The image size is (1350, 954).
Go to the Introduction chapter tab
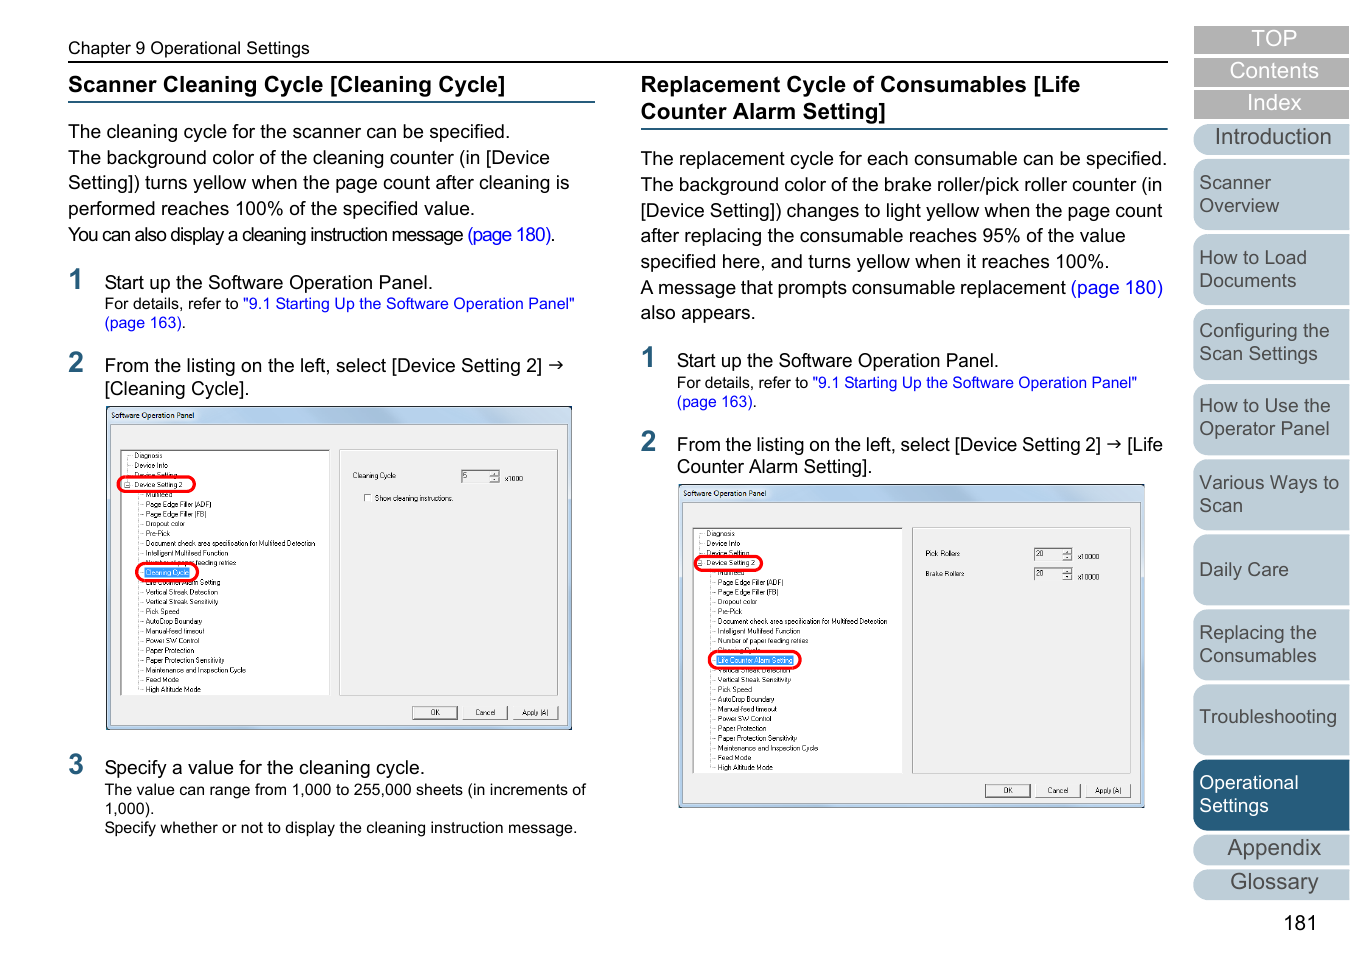pyautogui.click(x=1271, y=137)
